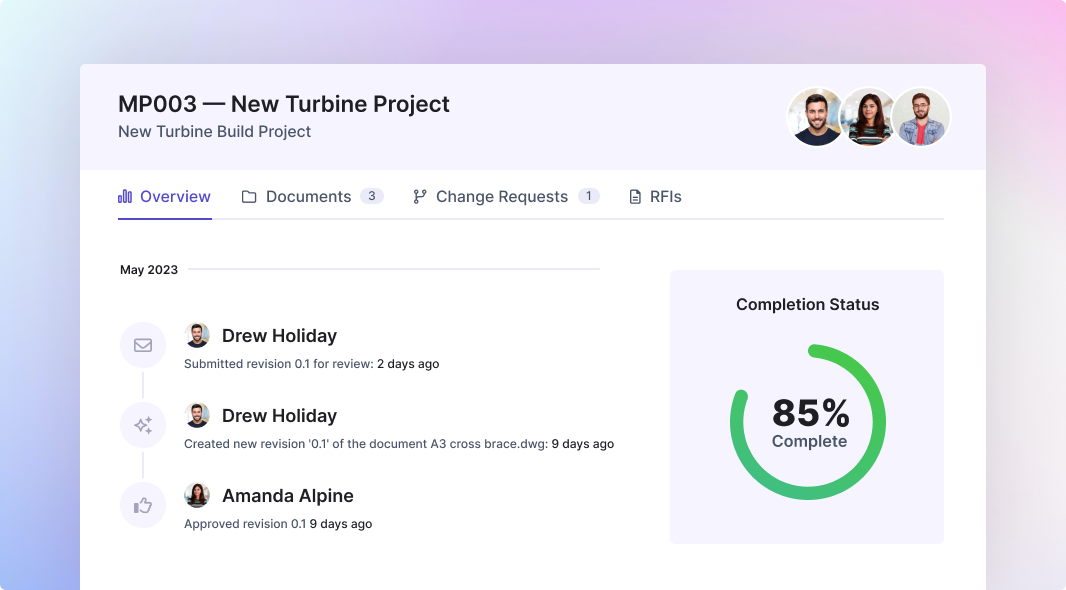Click the MP003 — New Turbine Project title

point(284,104)
